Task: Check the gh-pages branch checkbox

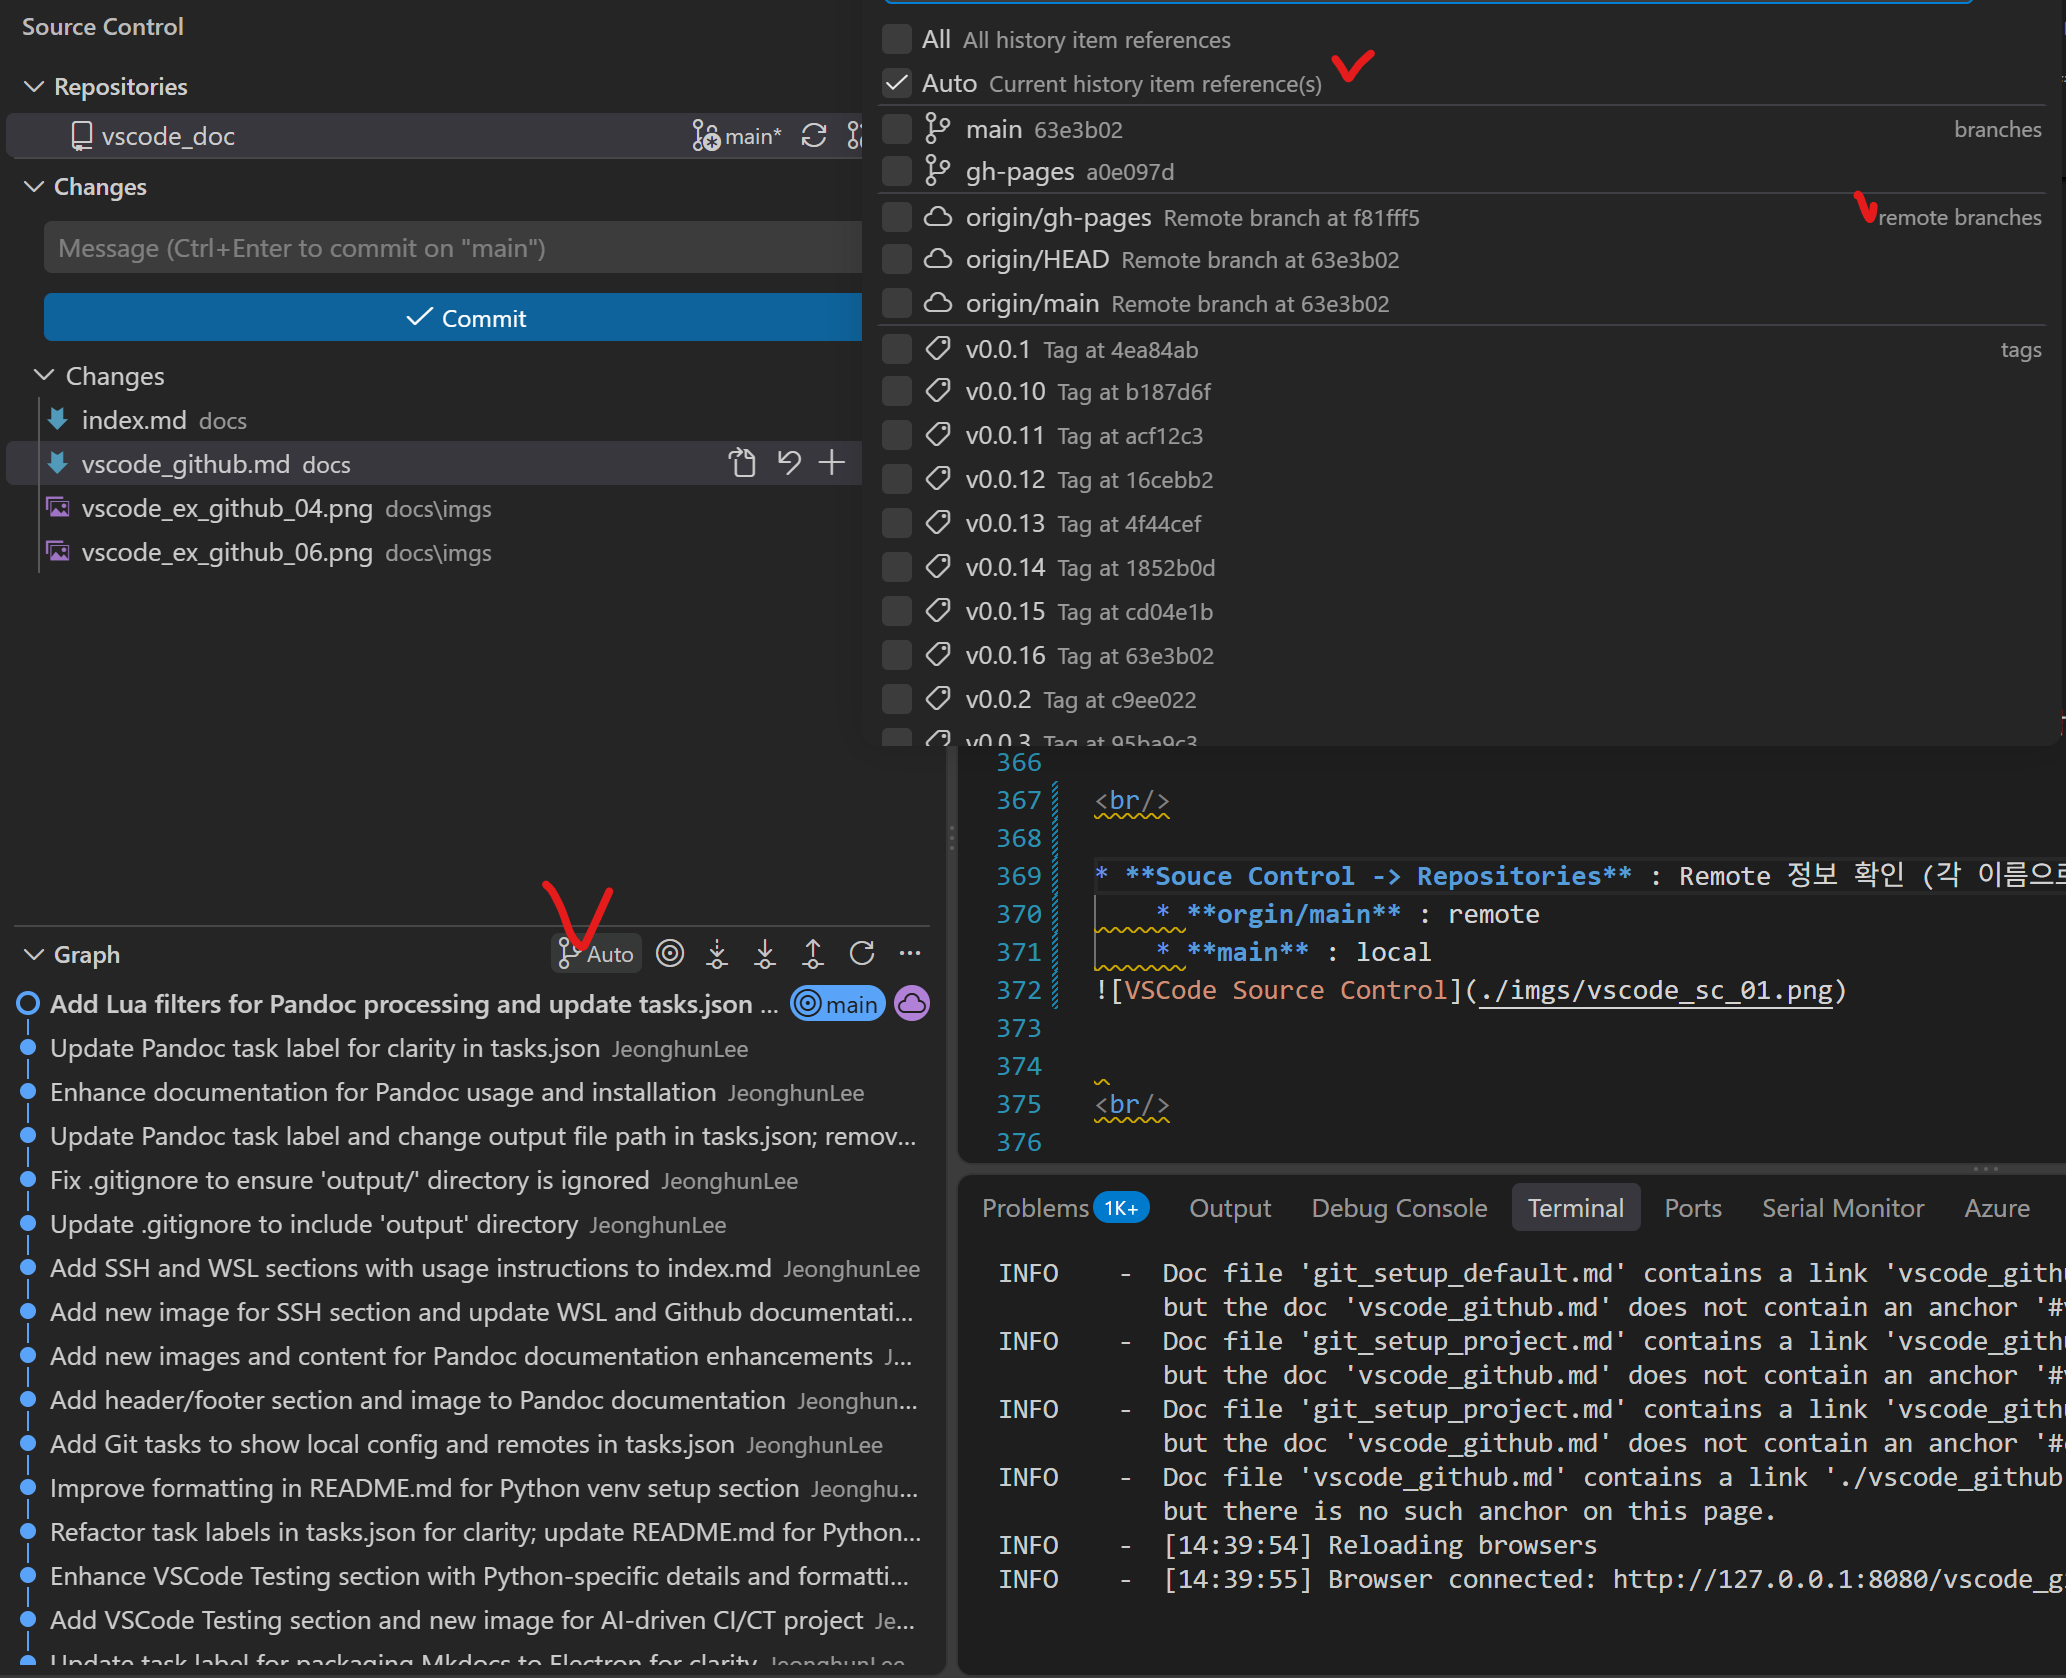Action: coord(897,172)
